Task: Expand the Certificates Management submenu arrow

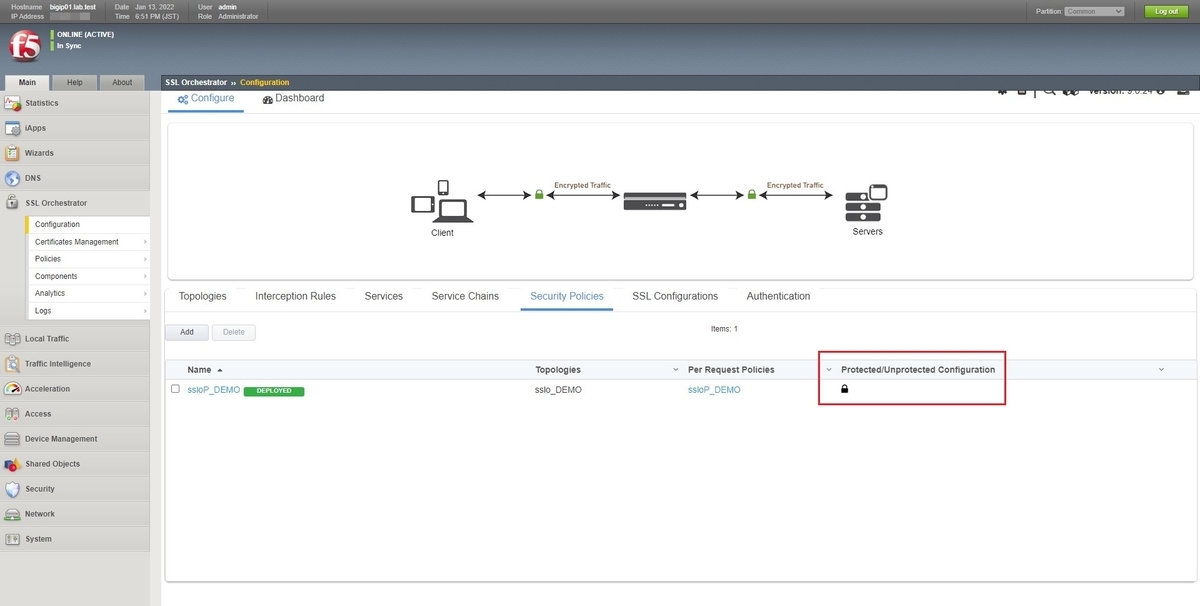Action: click(x=145, y=242)
